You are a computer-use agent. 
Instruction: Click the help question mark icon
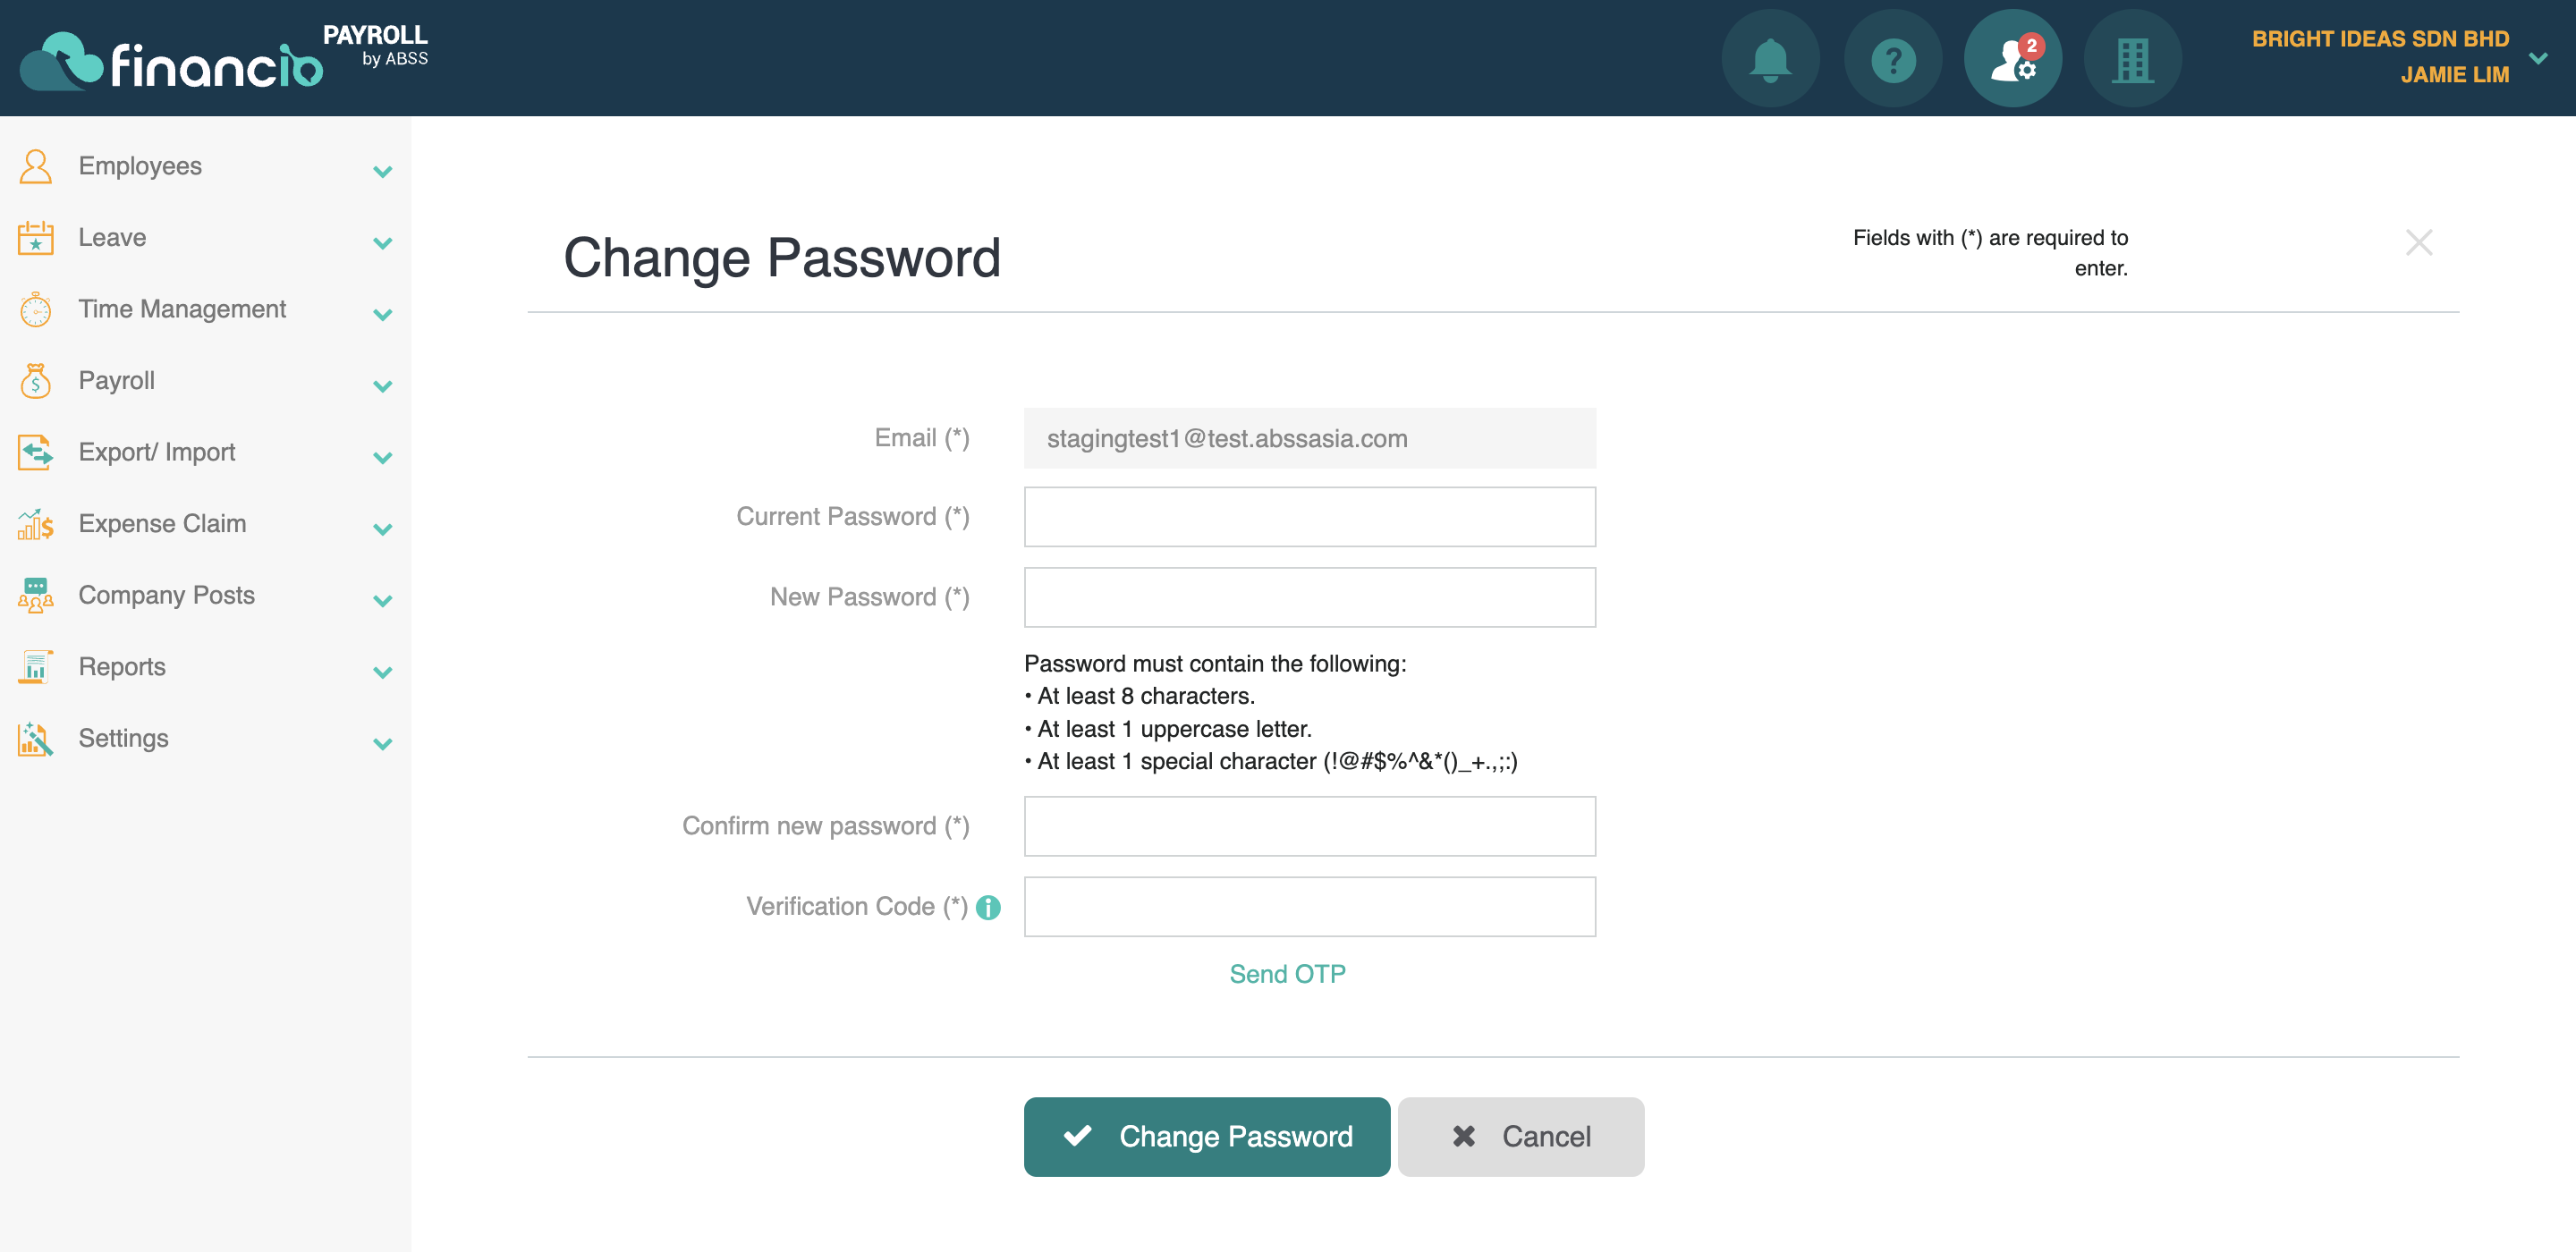click(1892, 59)
